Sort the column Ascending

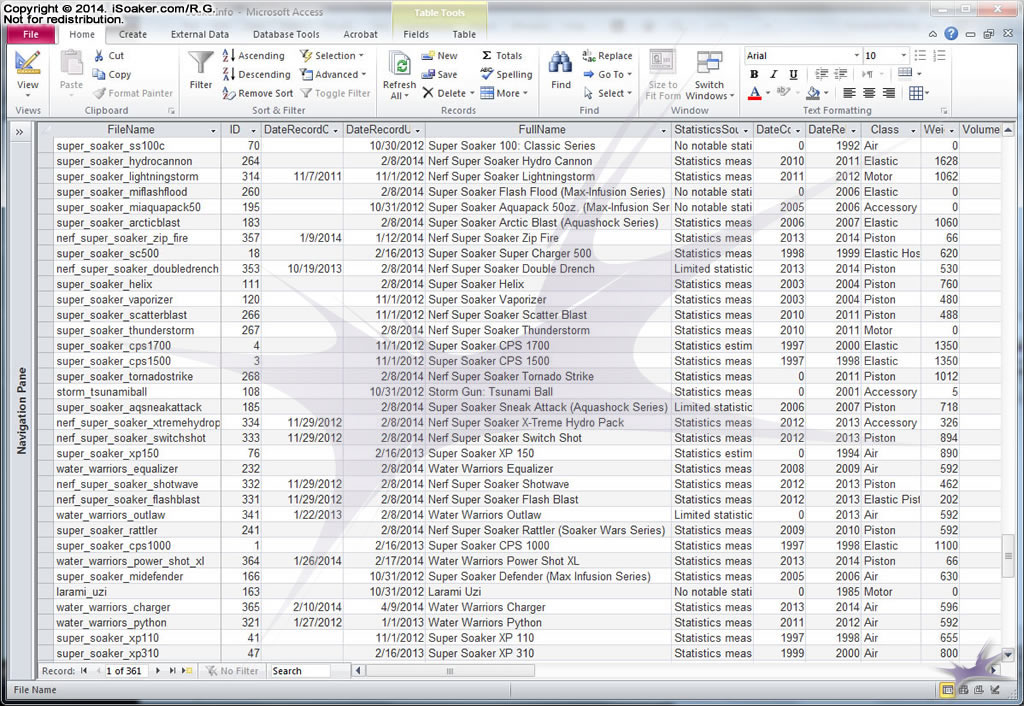click(x=253, y=56)
